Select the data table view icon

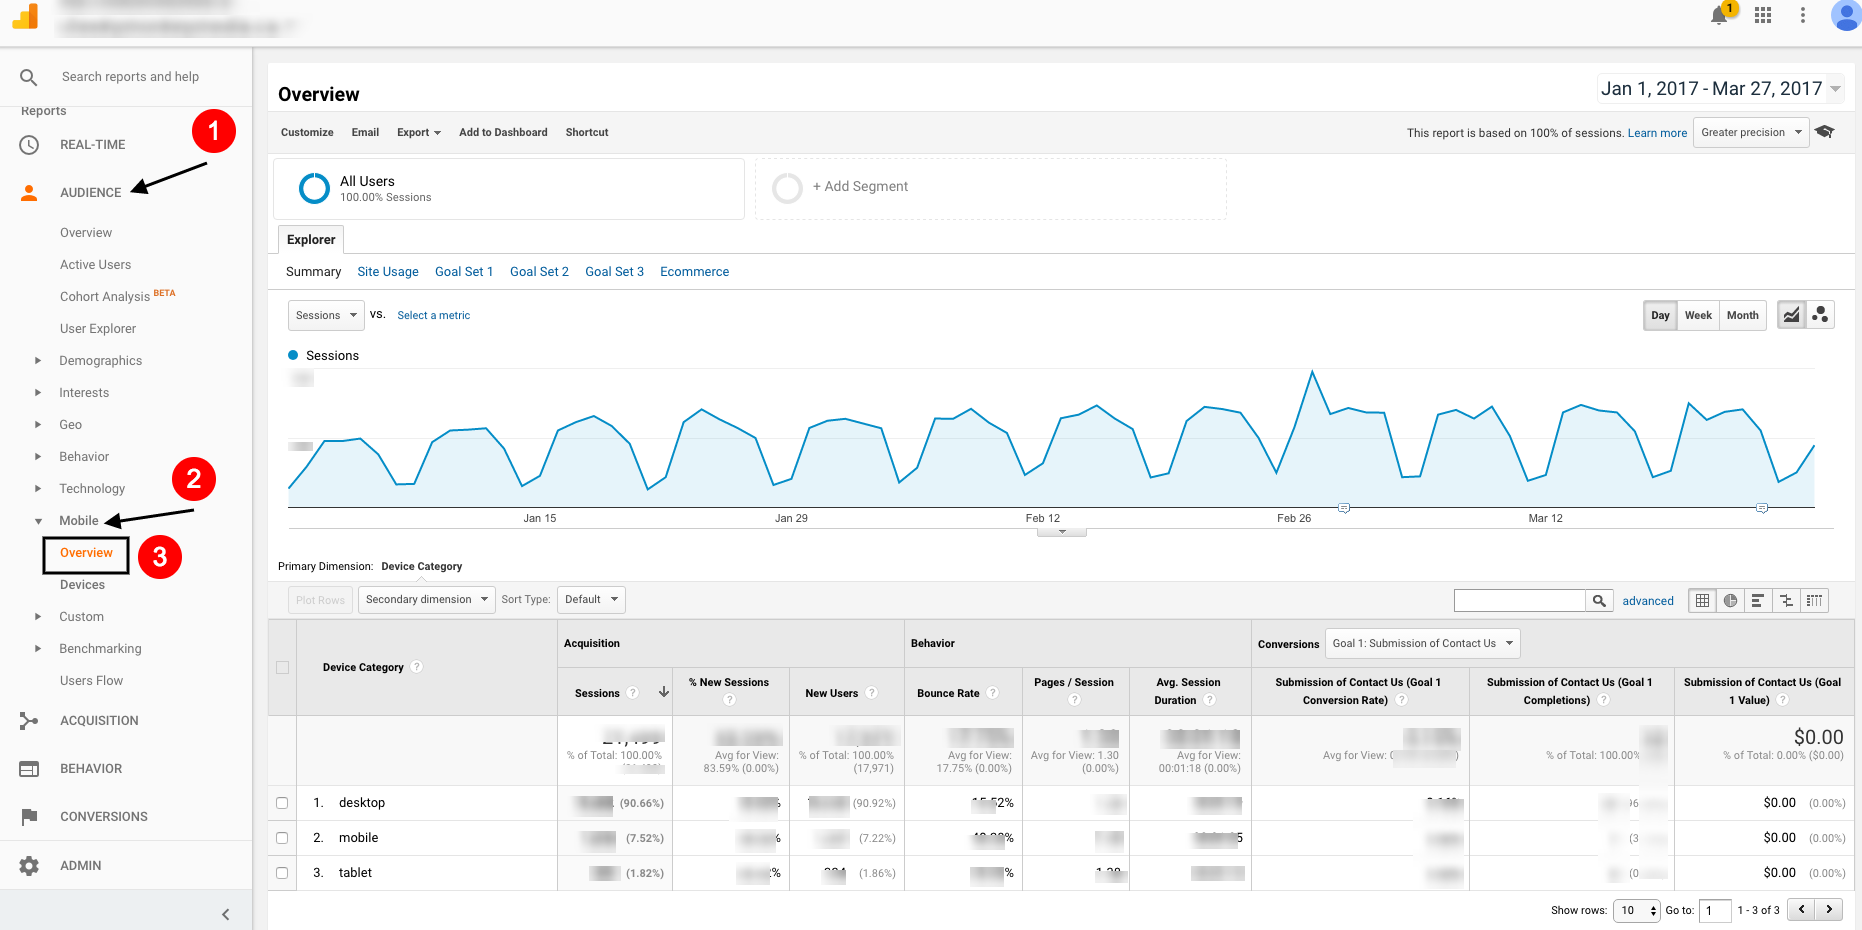click(x=1702, y=600)
